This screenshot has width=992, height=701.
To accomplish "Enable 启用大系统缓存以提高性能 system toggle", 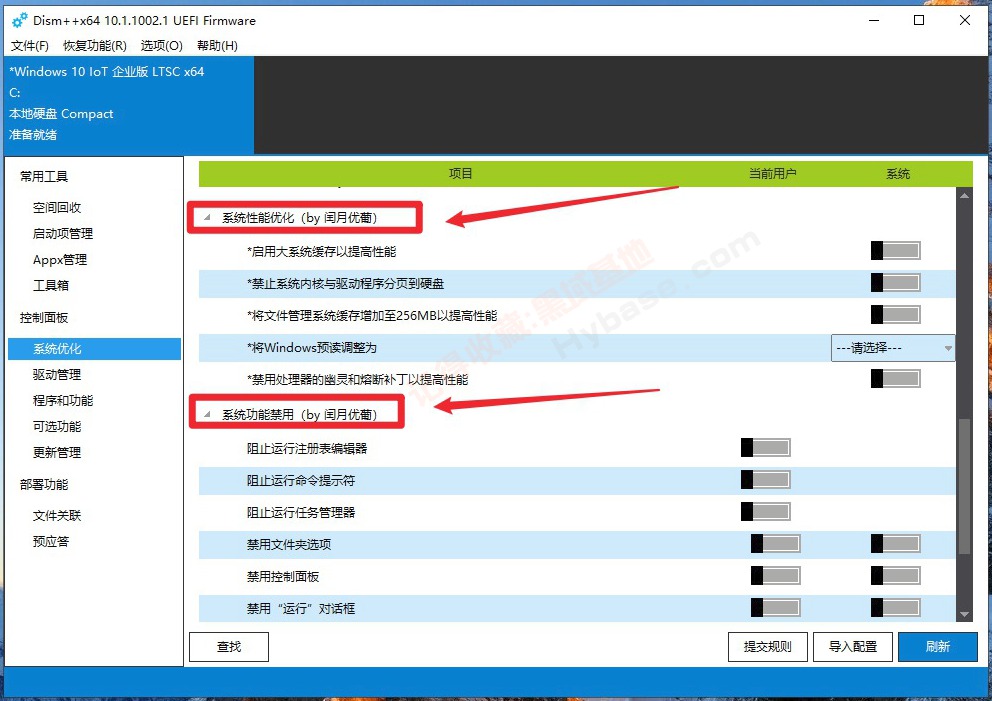I will click(x=895, y=251).
